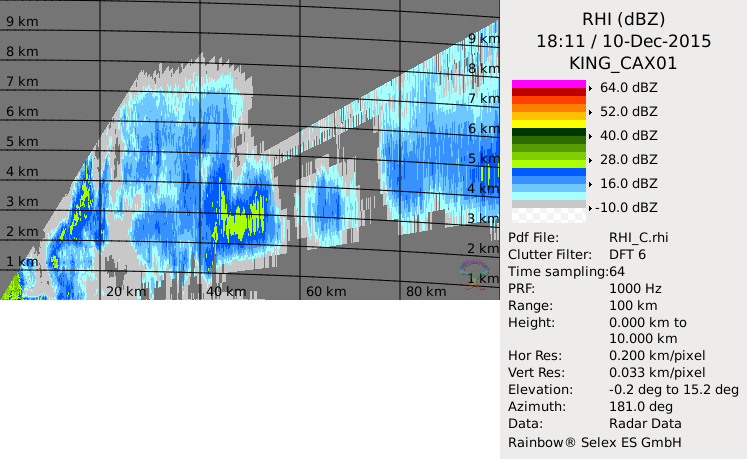This screenshot has height=459, width=747.
Task: Click the timestamp '18:11 / 10-Dec-2015'
Action: coord(624,41)
